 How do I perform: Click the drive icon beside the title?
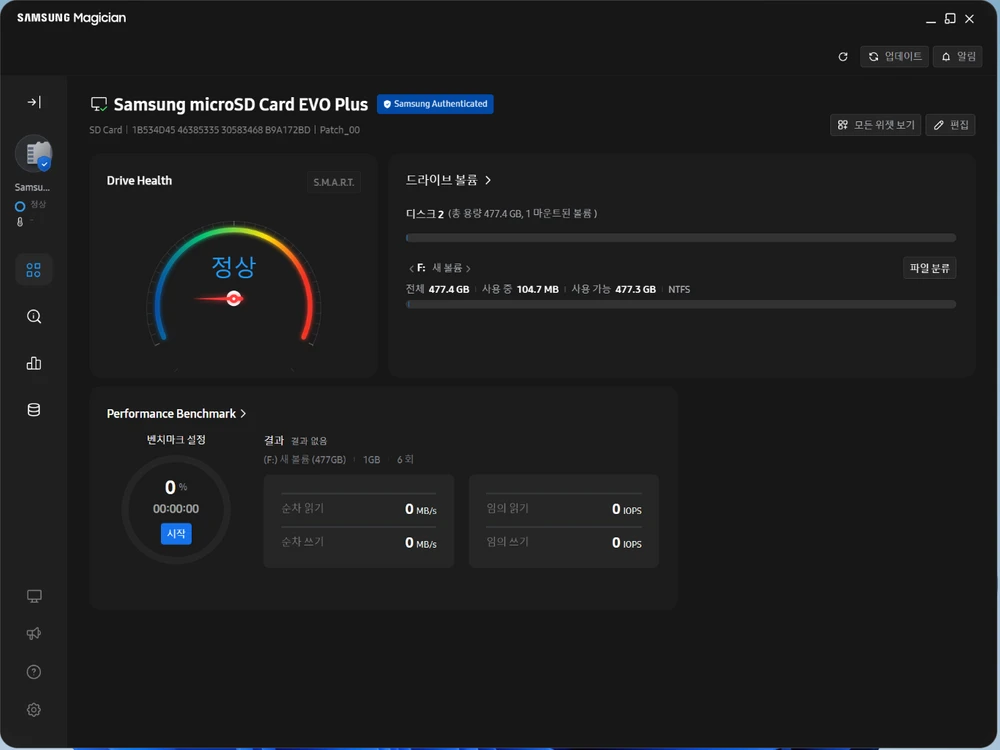coord(99,104)
